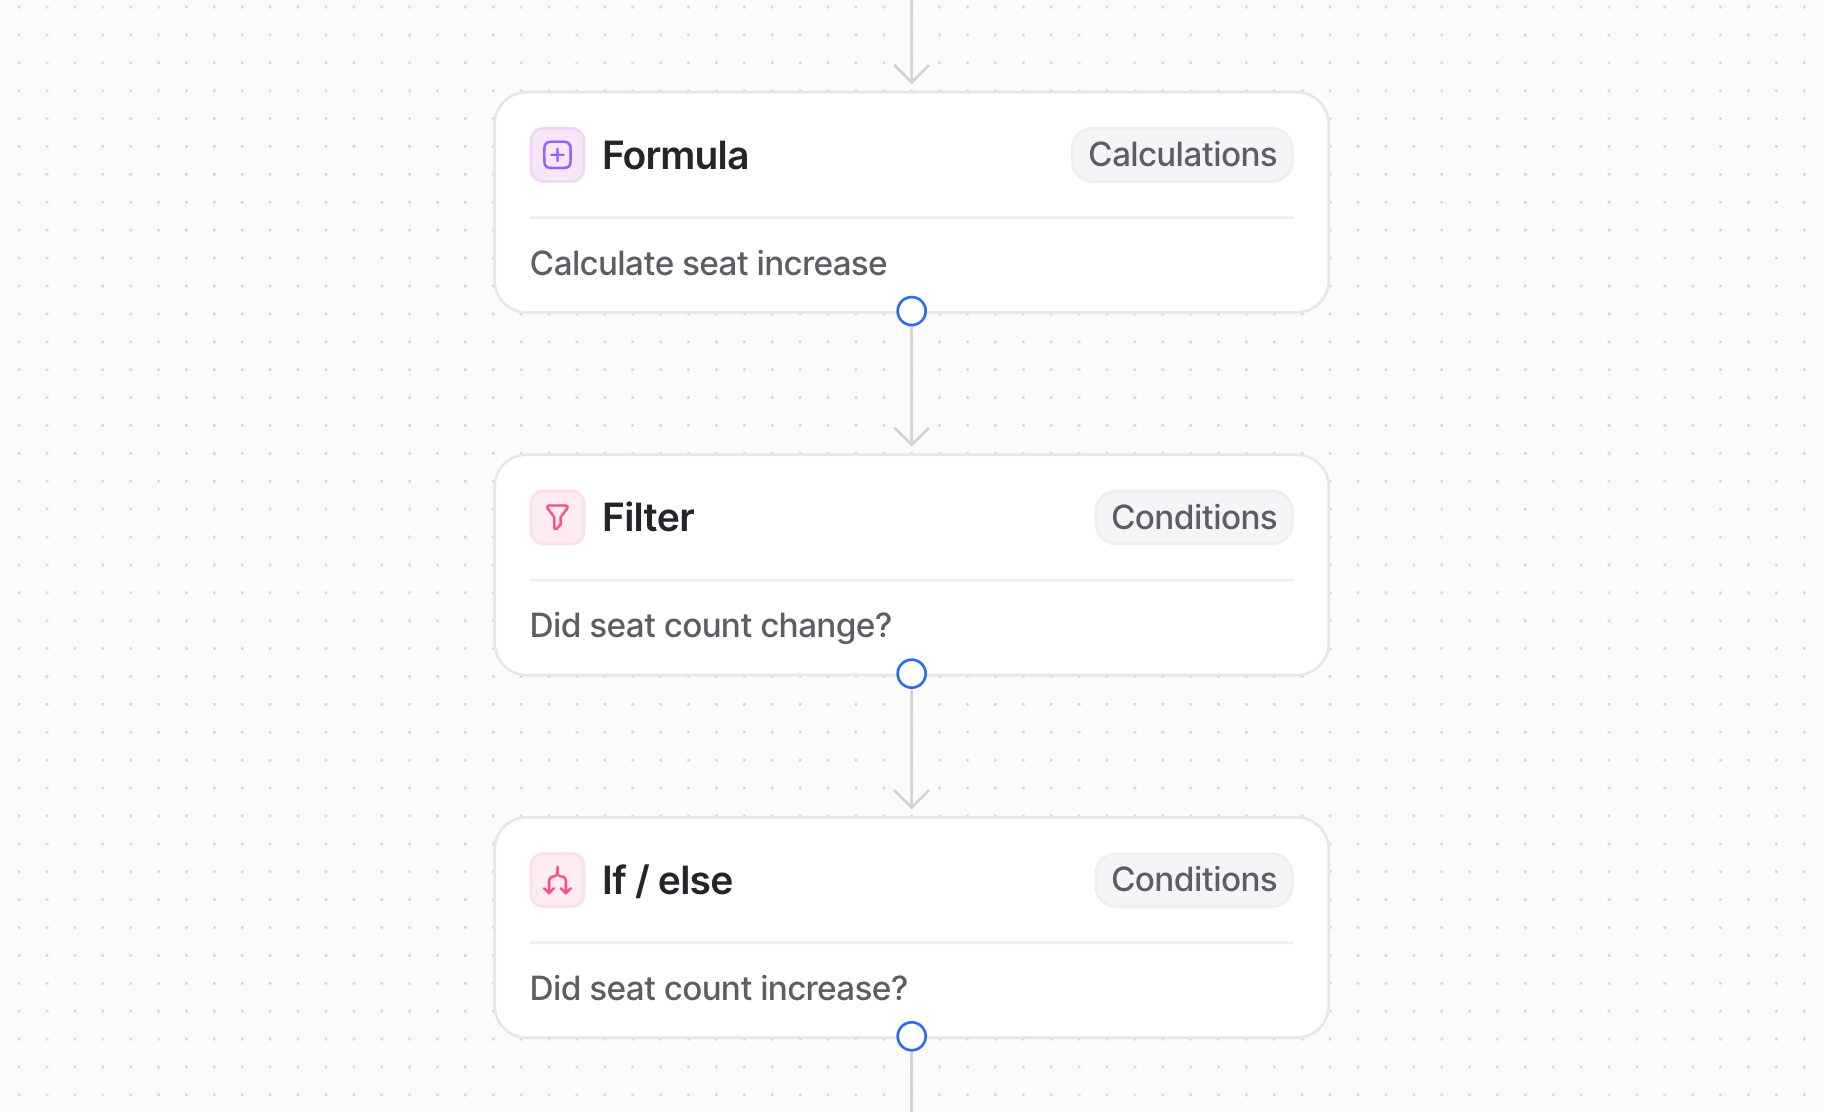
Task: Click the If / else node's output connector
Action: [x=911, y=1036]
